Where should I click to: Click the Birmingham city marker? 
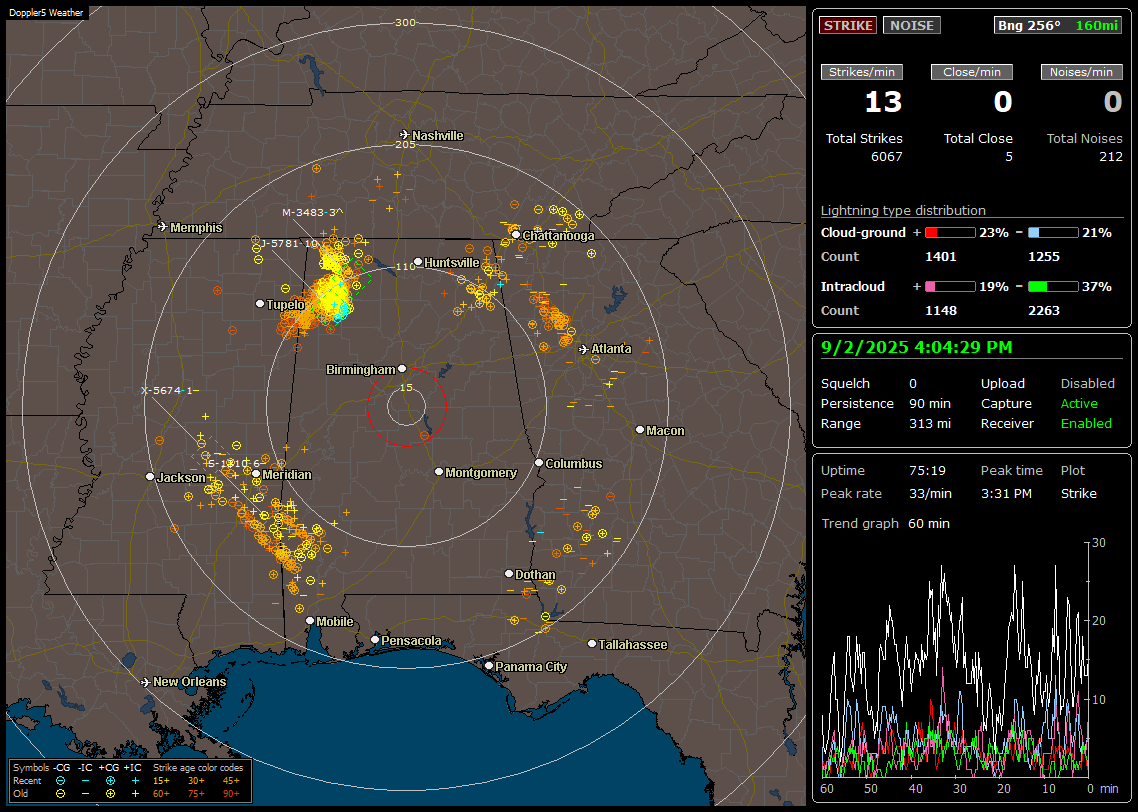402,369
